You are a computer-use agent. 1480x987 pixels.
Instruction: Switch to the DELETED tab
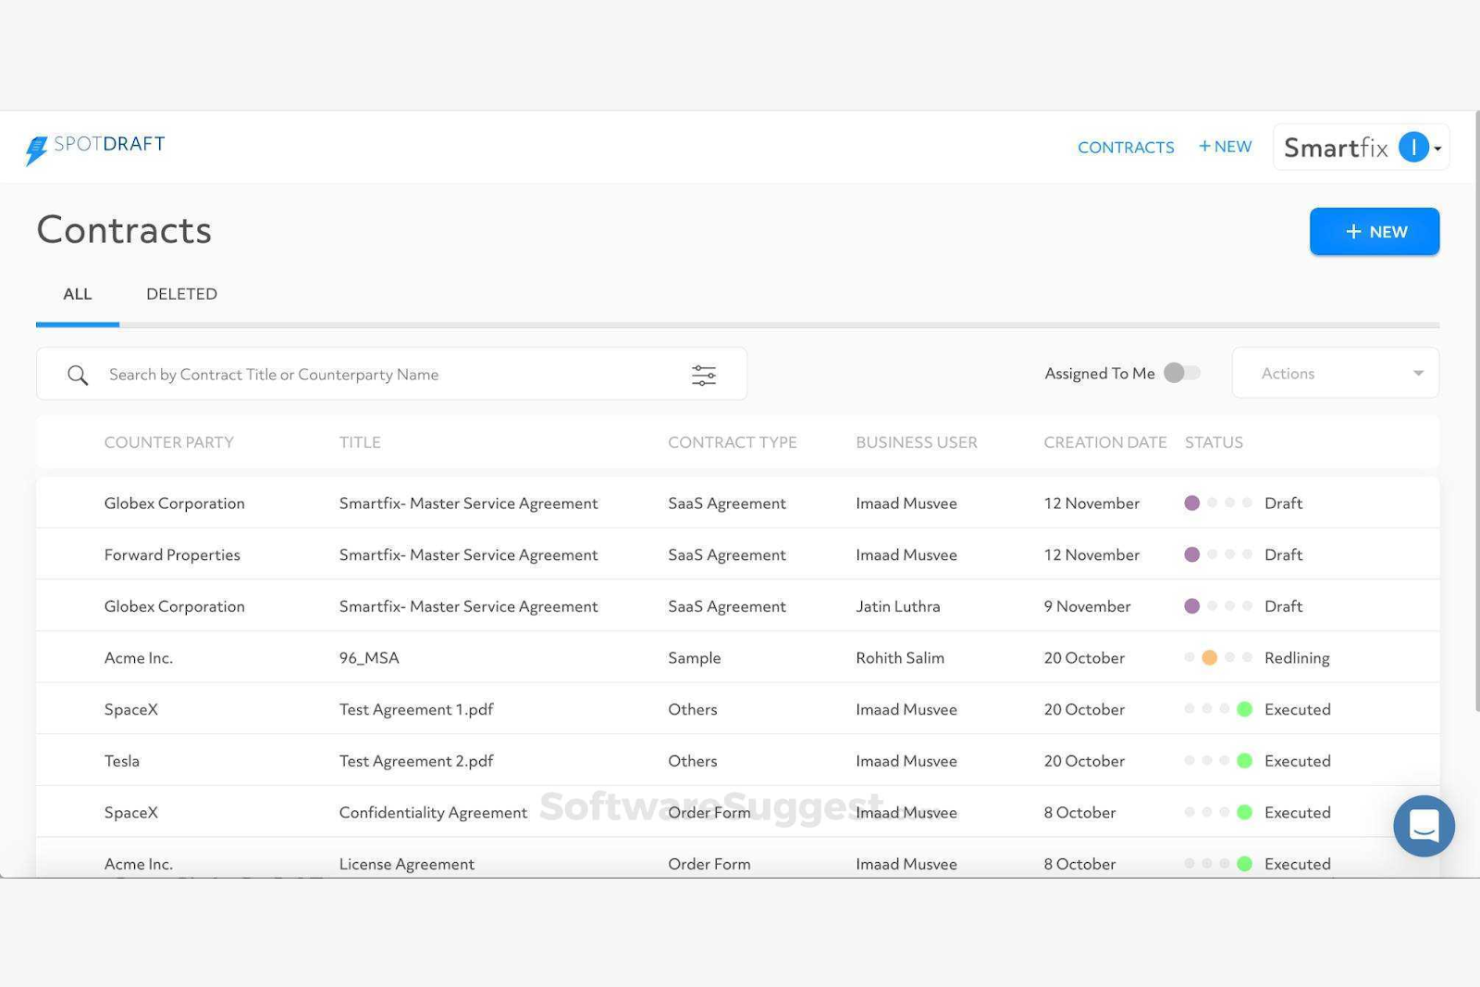[181, 294]
